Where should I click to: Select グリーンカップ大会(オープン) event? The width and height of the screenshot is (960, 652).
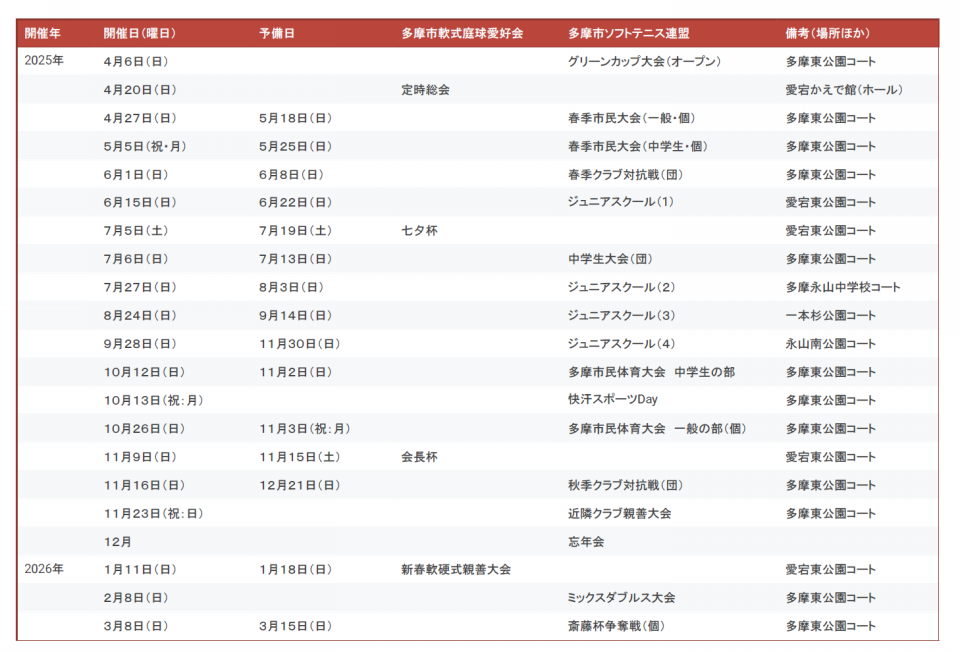pos(645,61)
